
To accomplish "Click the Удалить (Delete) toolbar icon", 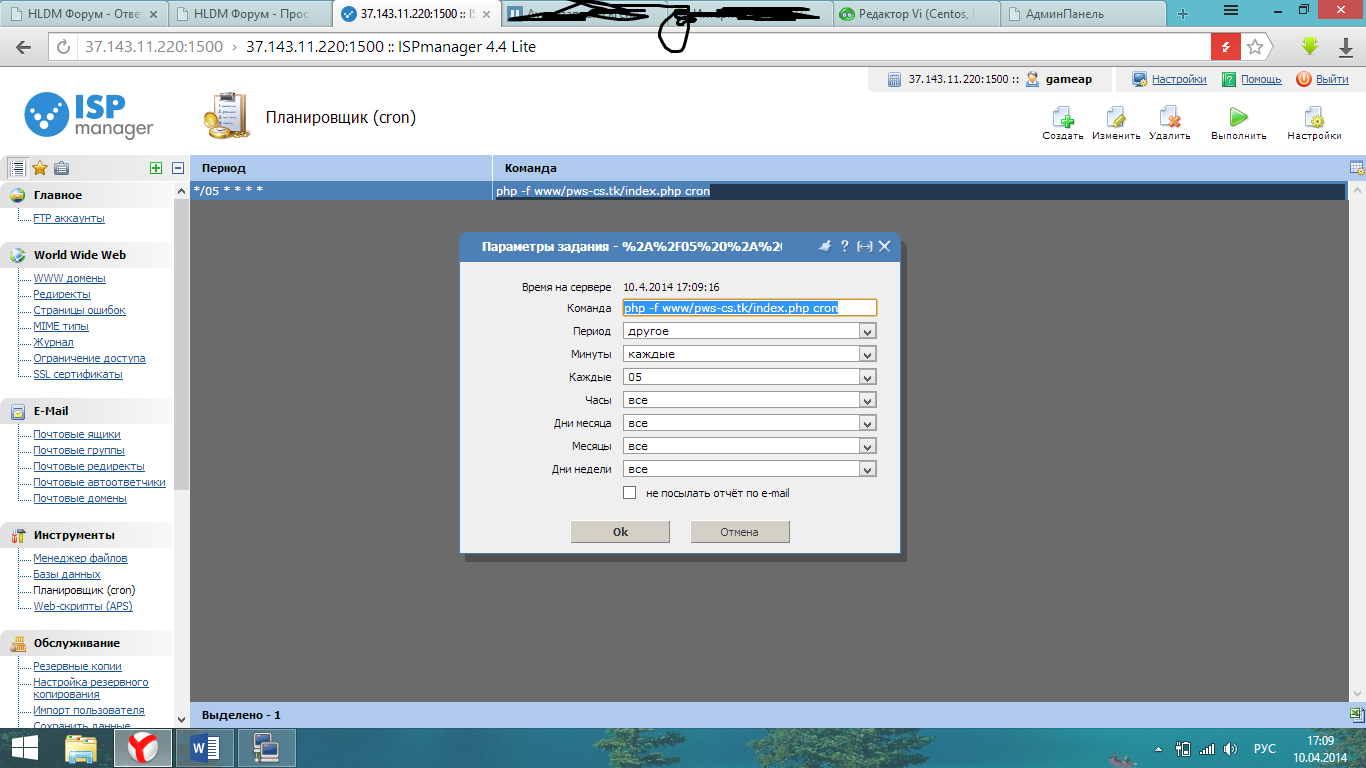I will pyautogui.click(x=1169, y=118).
